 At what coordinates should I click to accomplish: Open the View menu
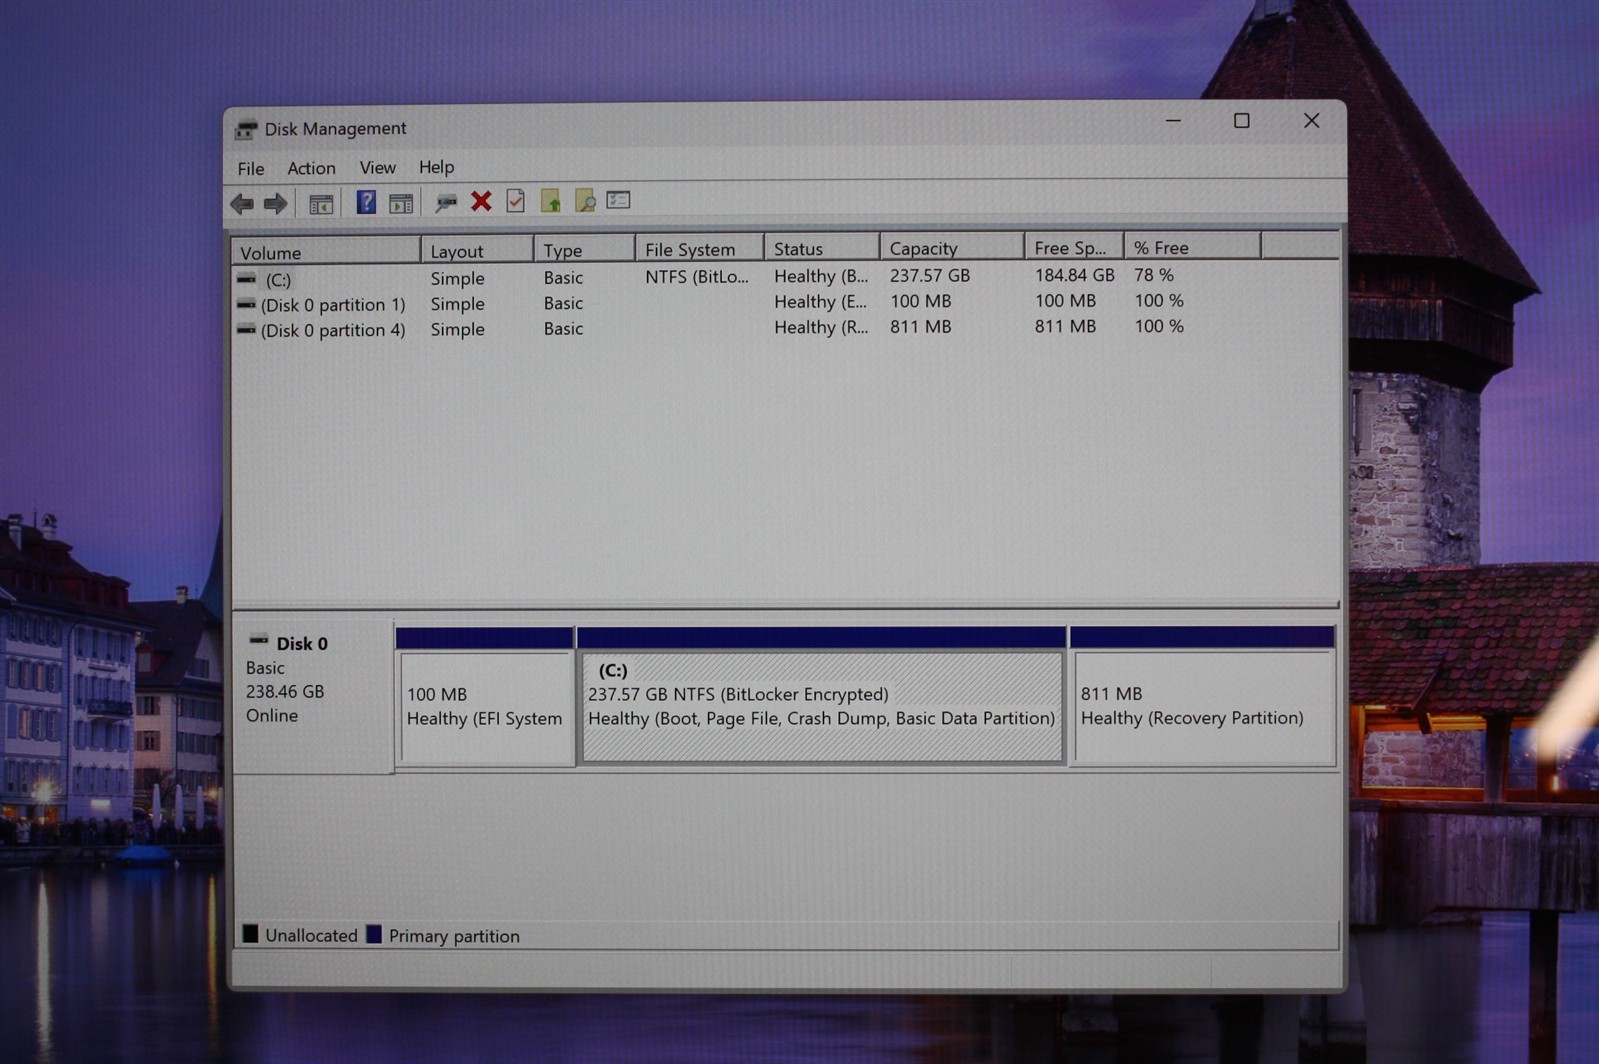pyautogui.click(x=378, y=167)
